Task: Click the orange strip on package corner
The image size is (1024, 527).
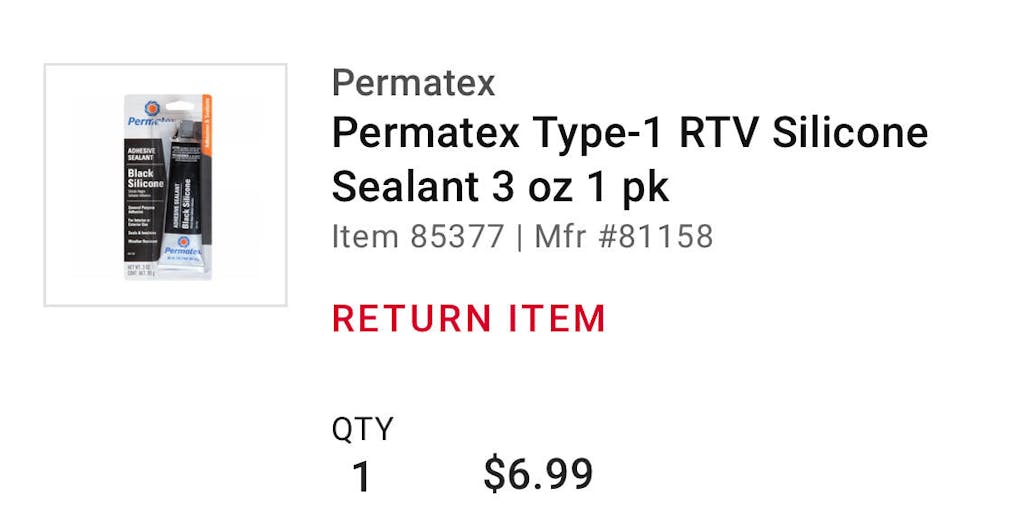Action: pyautogui.click(x=206, y=125)
